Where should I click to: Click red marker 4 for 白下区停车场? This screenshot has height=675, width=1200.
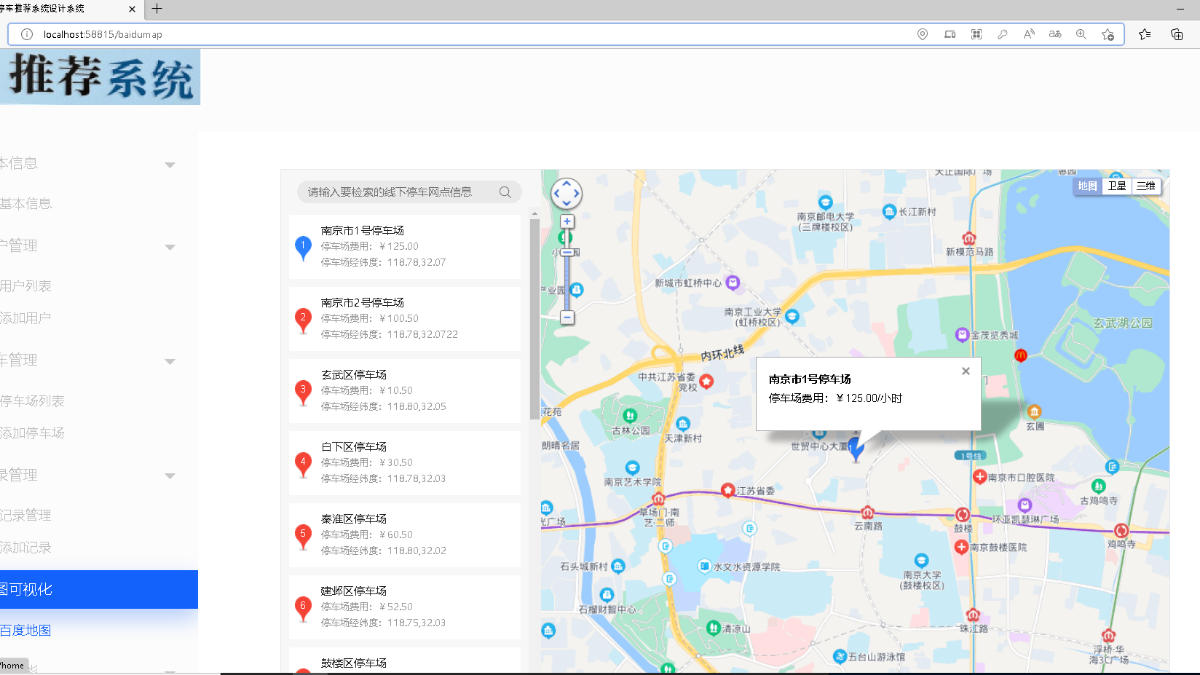click(304, 464)
